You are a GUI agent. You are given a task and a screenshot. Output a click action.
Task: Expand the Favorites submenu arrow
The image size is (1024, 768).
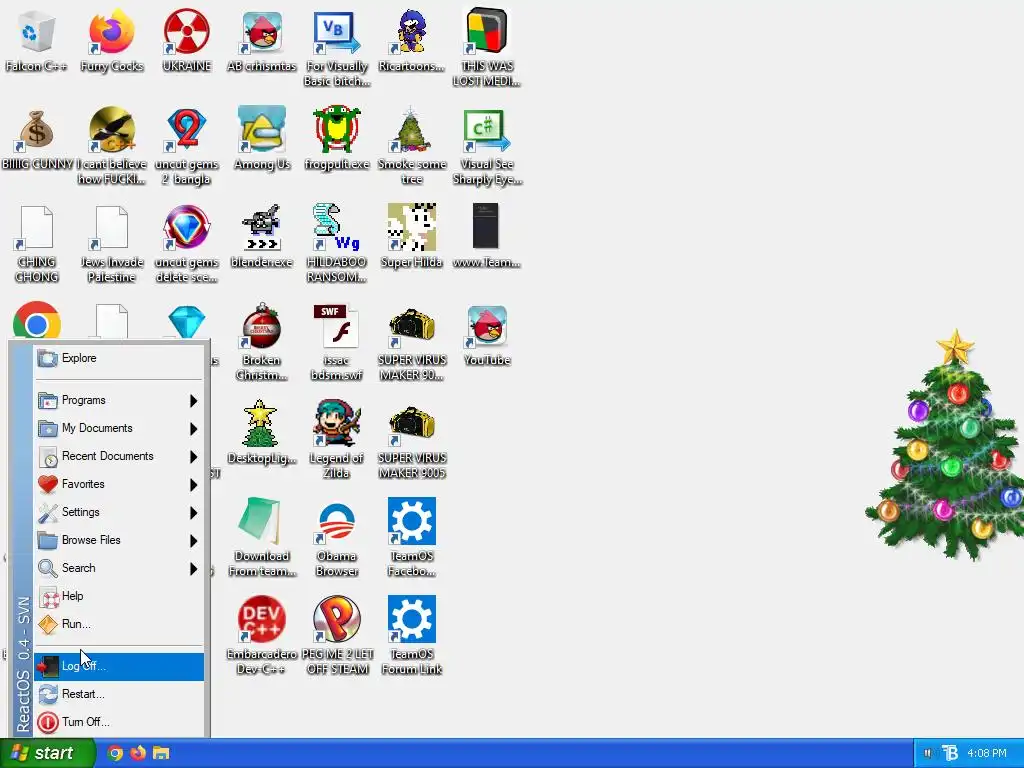(193, 485)
